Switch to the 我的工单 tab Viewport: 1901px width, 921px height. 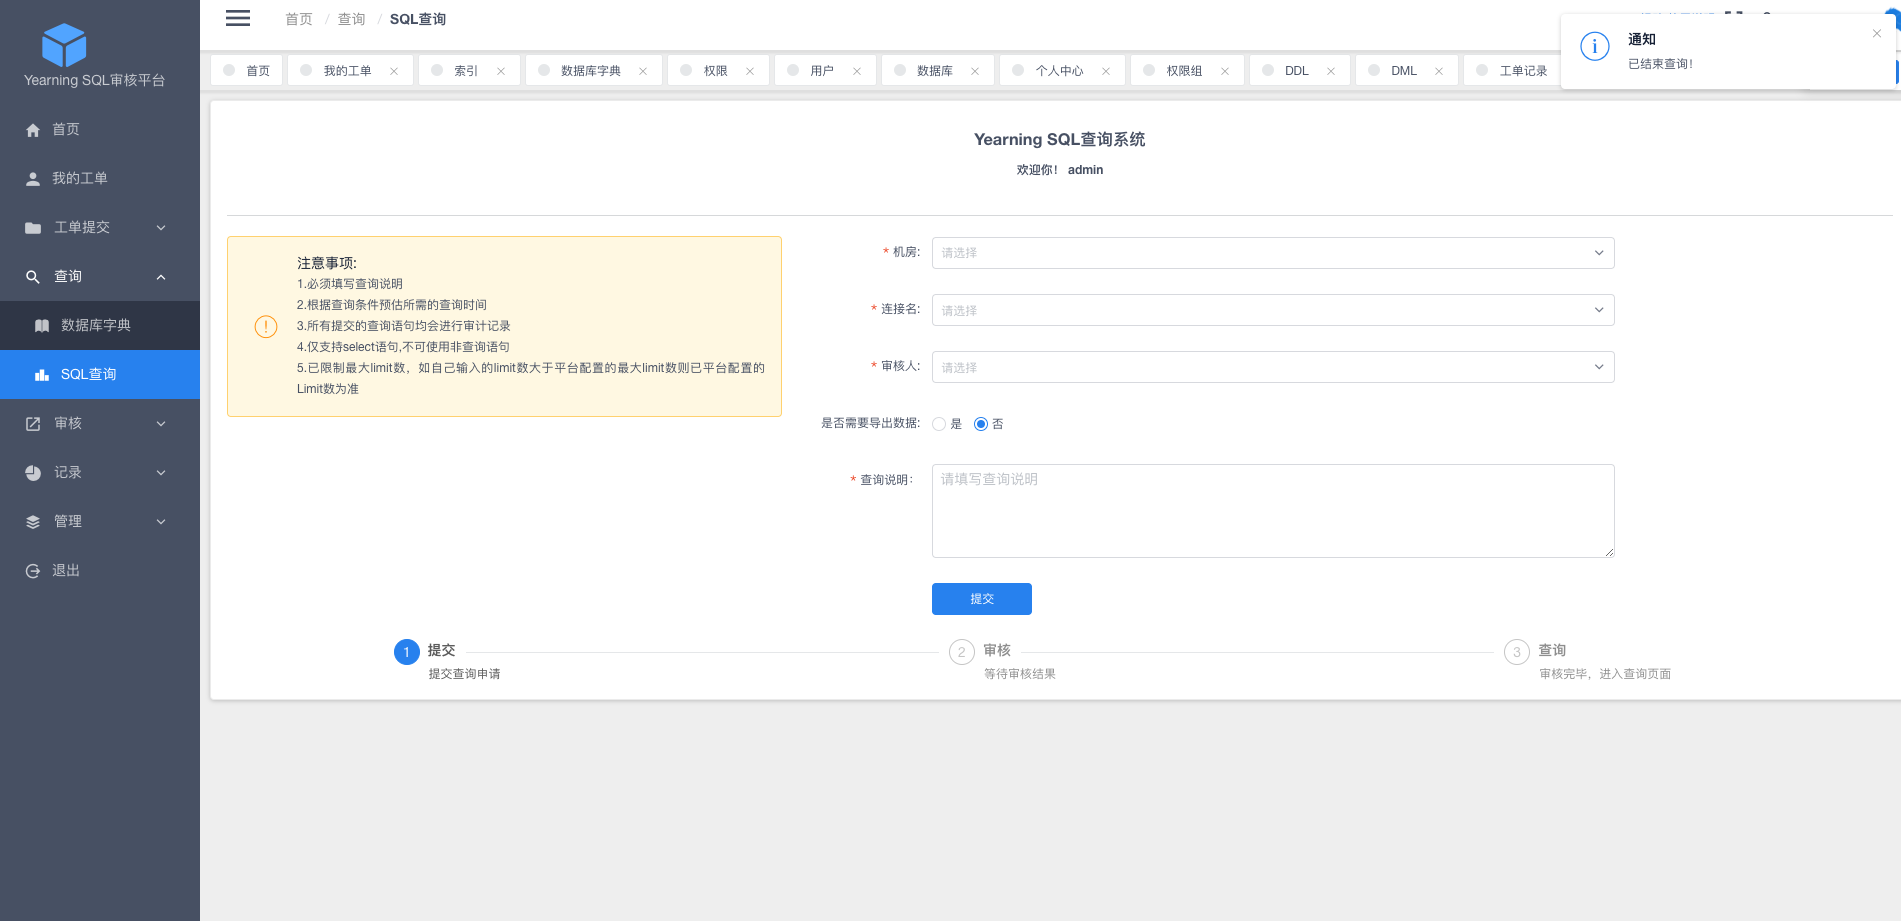click(x=350, y=71)
